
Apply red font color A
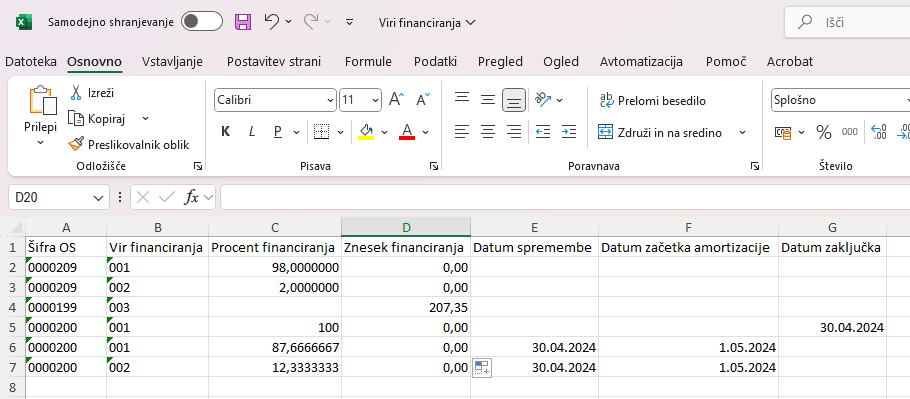coord(407,132)
